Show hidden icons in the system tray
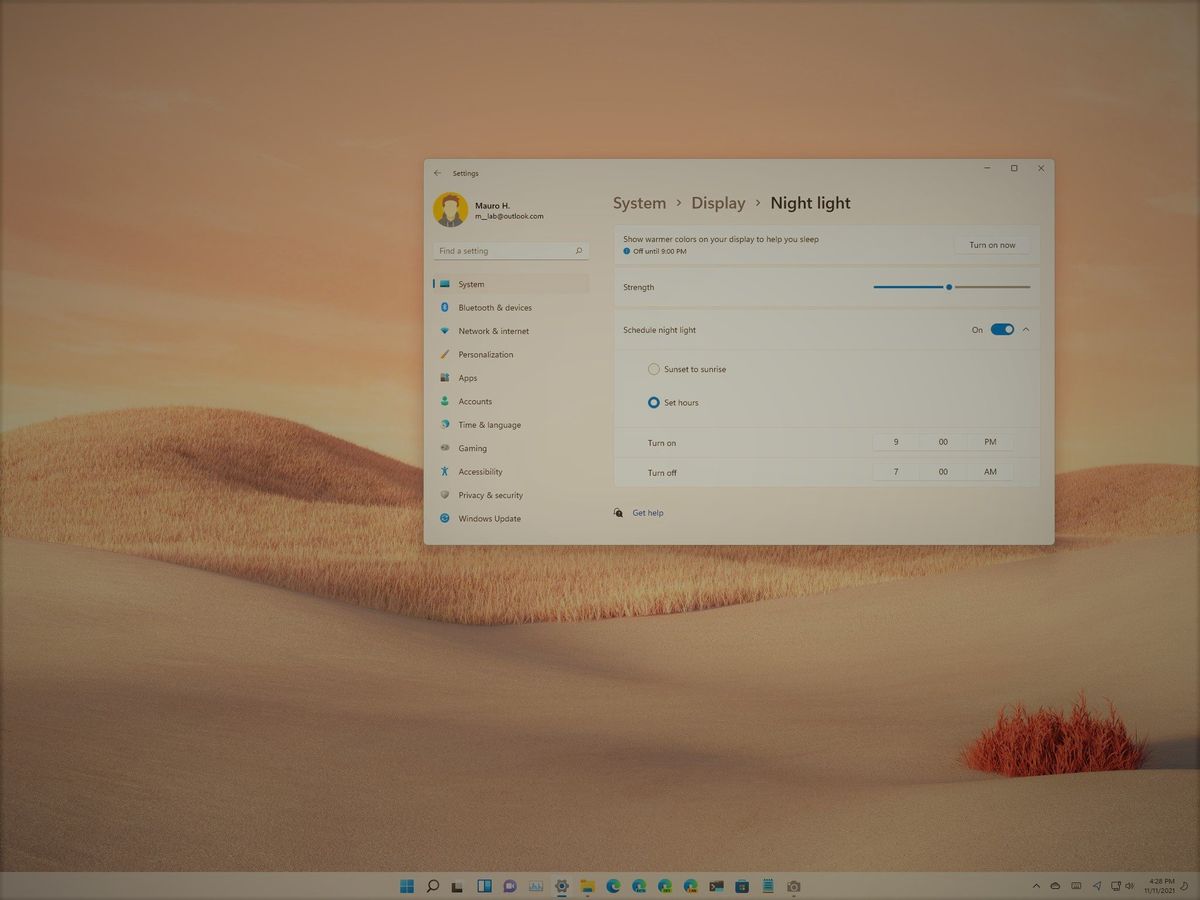Image resolution: width=1200 pixels, height=900 pixels. click(x=1036, y=886)
